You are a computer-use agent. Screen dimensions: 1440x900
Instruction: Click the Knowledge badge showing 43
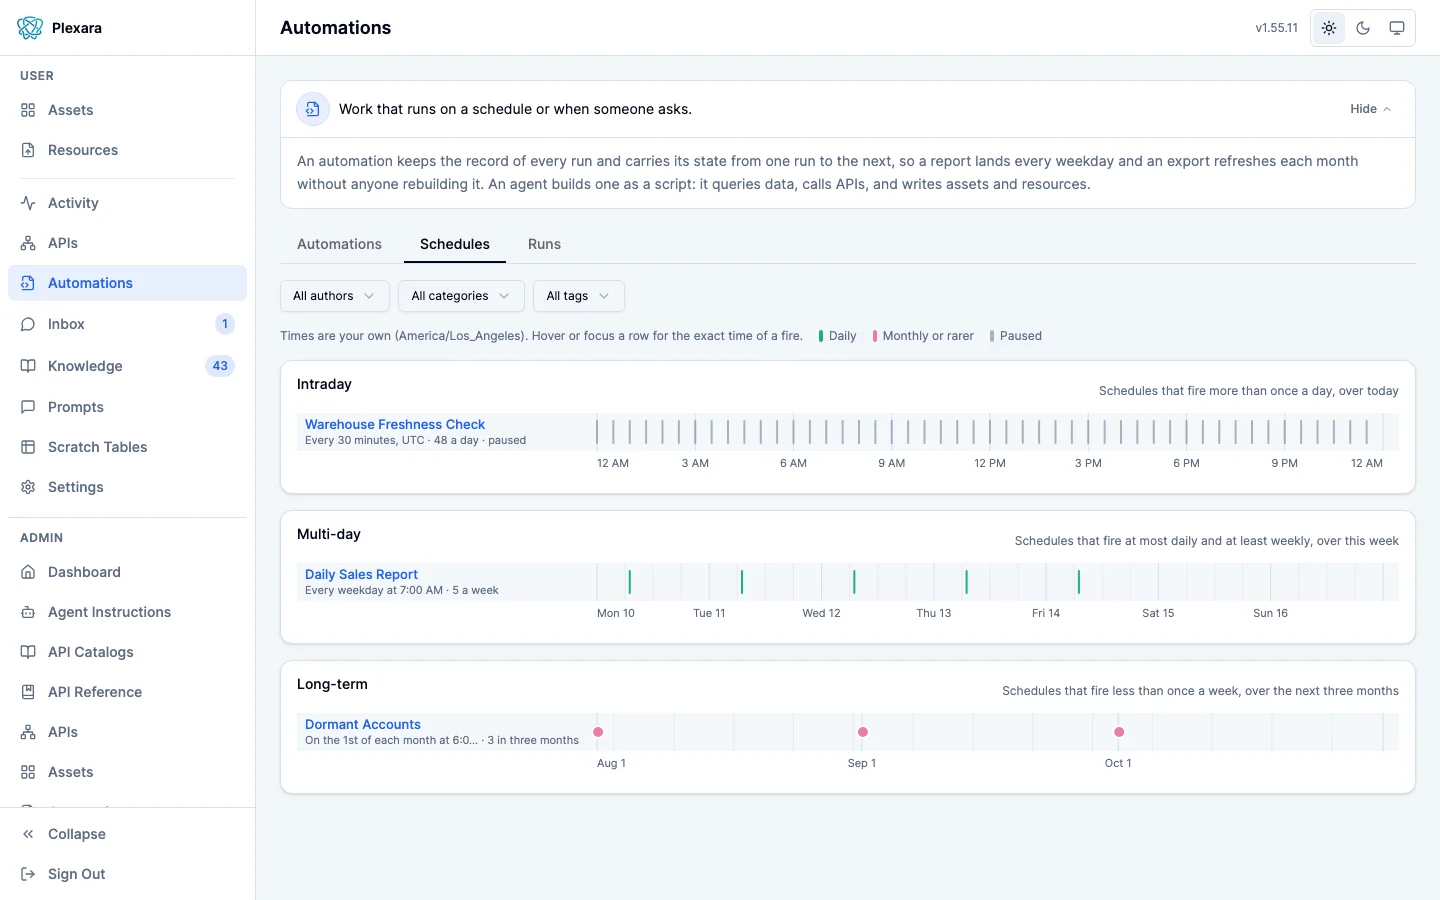coord(220,366)
